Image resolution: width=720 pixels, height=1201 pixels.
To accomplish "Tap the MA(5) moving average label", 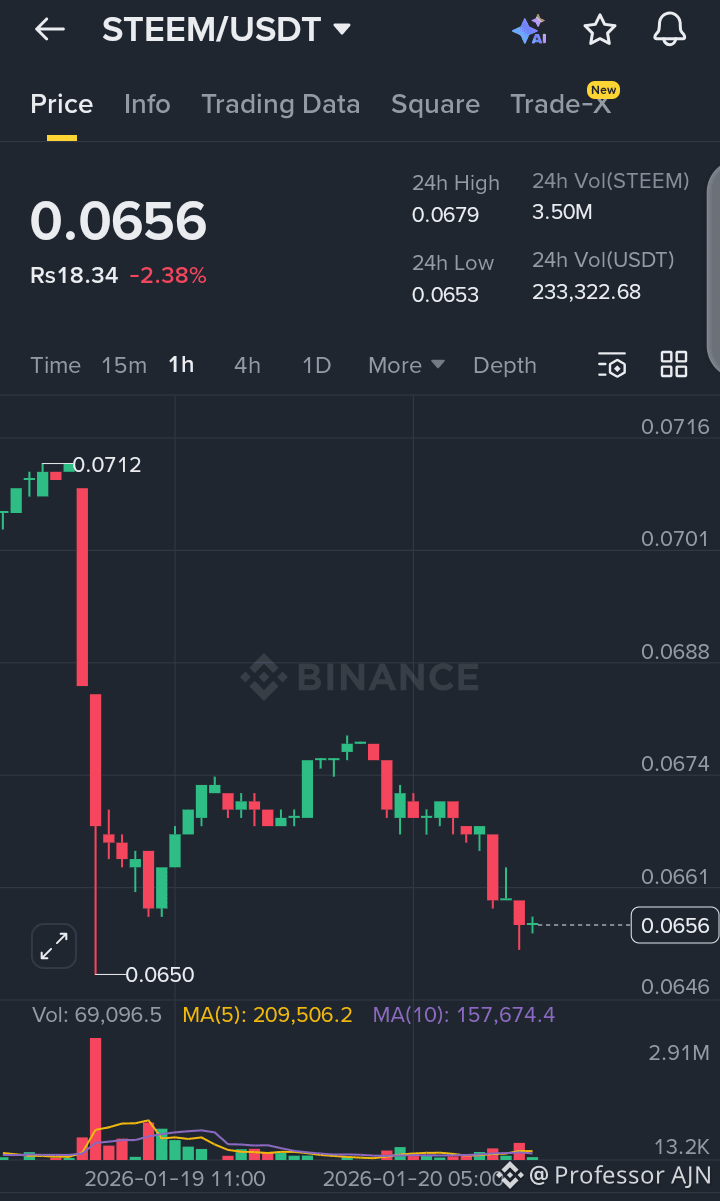I will click(267, 1014).
